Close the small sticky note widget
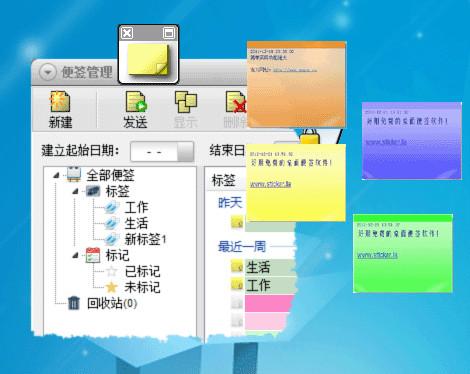Viewport: 470px width, 374px height. pos(127,33)
